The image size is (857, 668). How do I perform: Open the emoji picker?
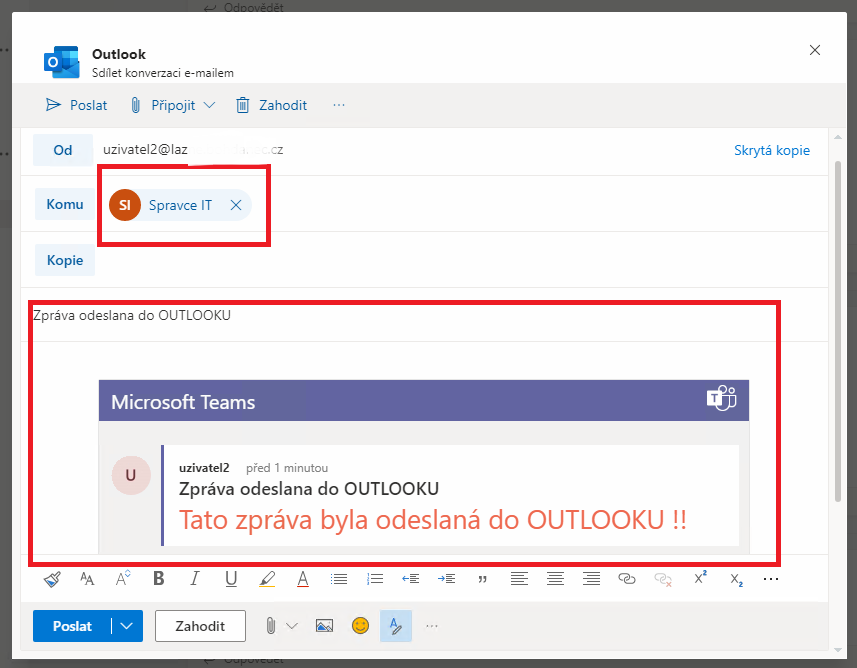point(360,625)
